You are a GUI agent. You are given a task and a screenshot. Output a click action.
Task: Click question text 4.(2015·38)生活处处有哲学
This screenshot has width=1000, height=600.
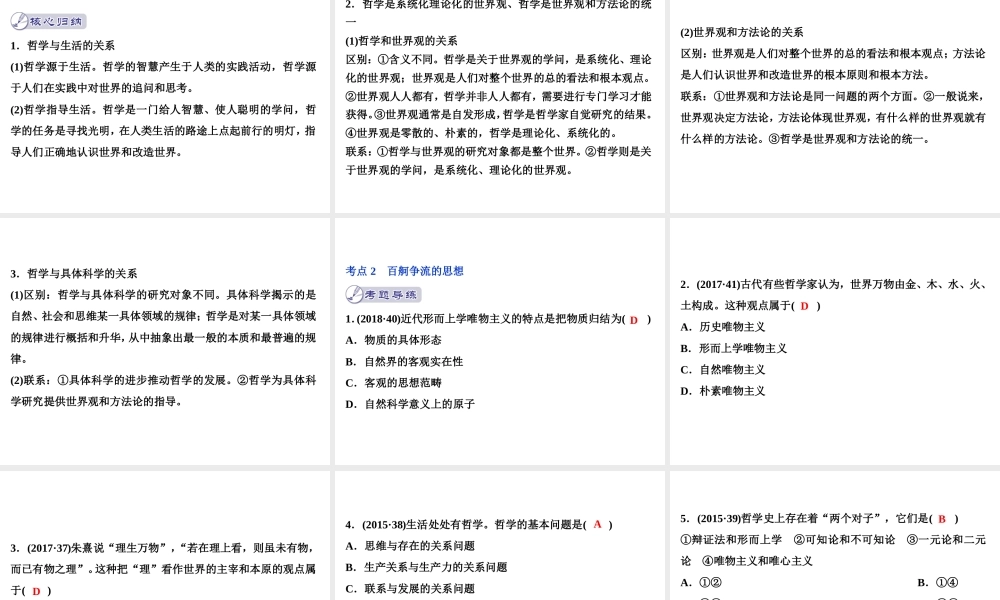click(x=479, y=524)
